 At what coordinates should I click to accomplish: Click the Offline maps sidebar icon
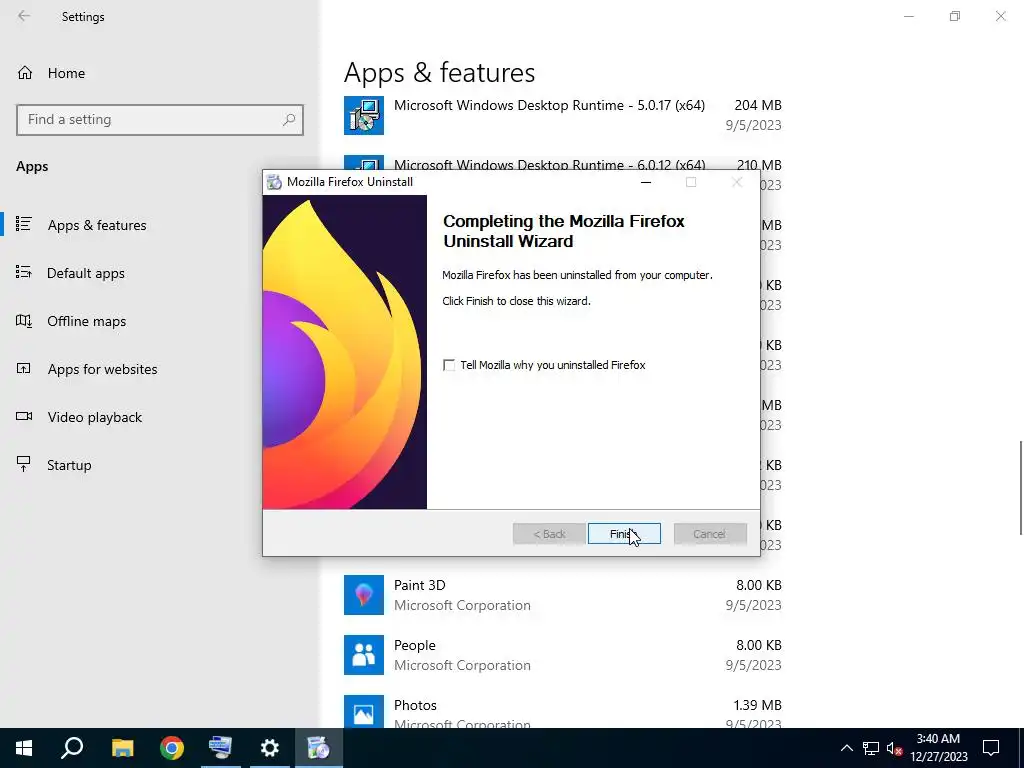(24, 321)
